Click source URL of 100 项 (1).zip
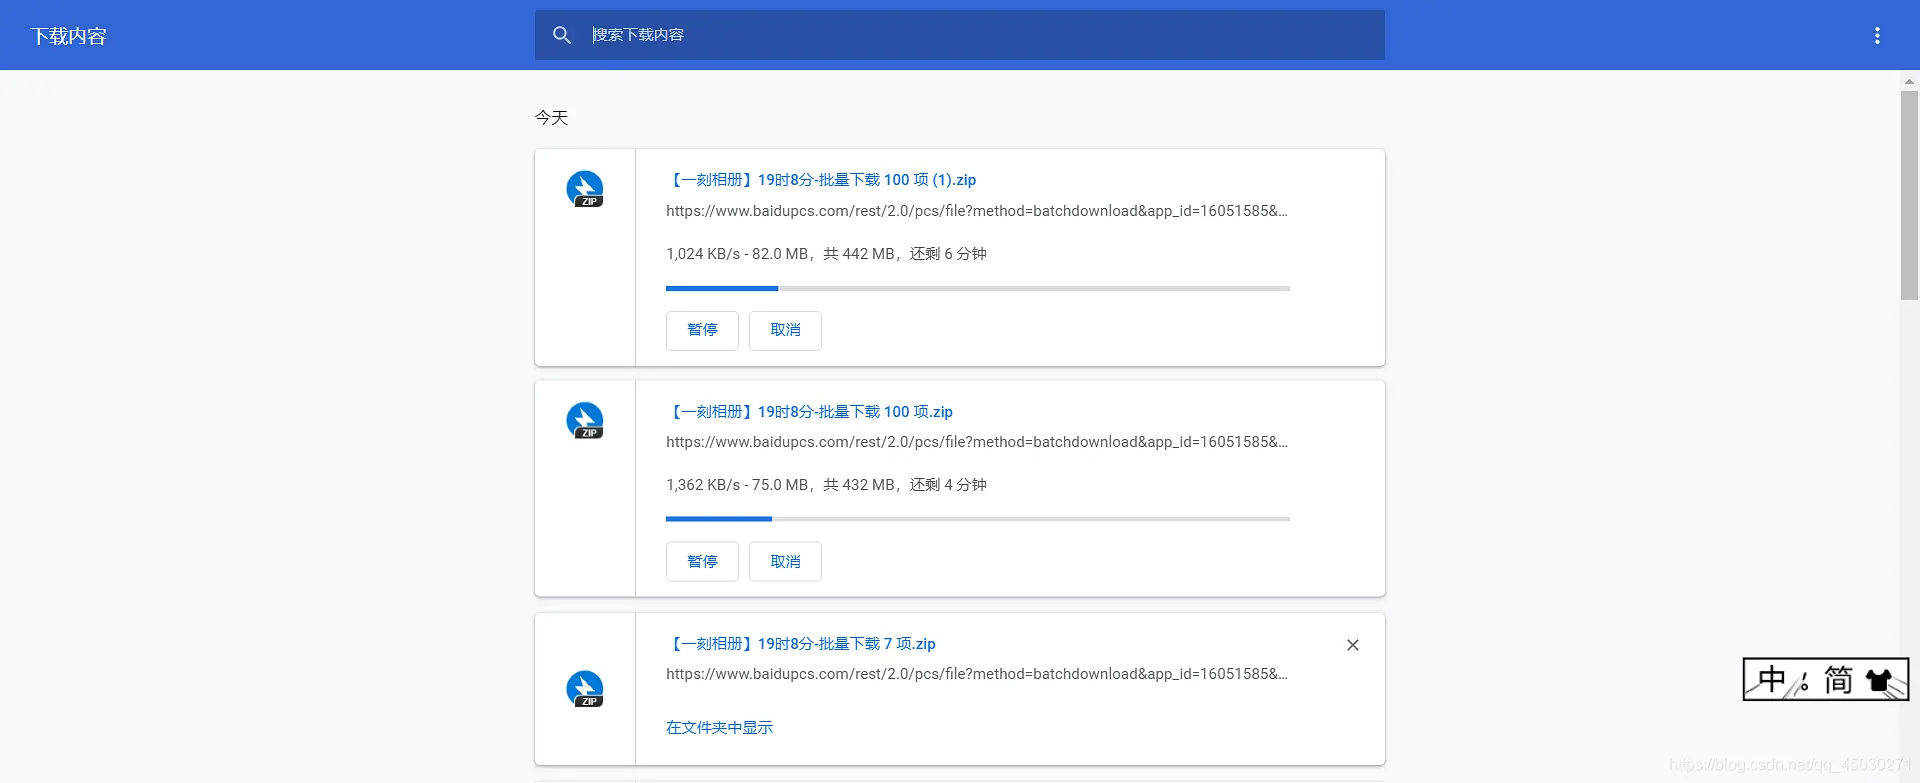 (977, 211)
